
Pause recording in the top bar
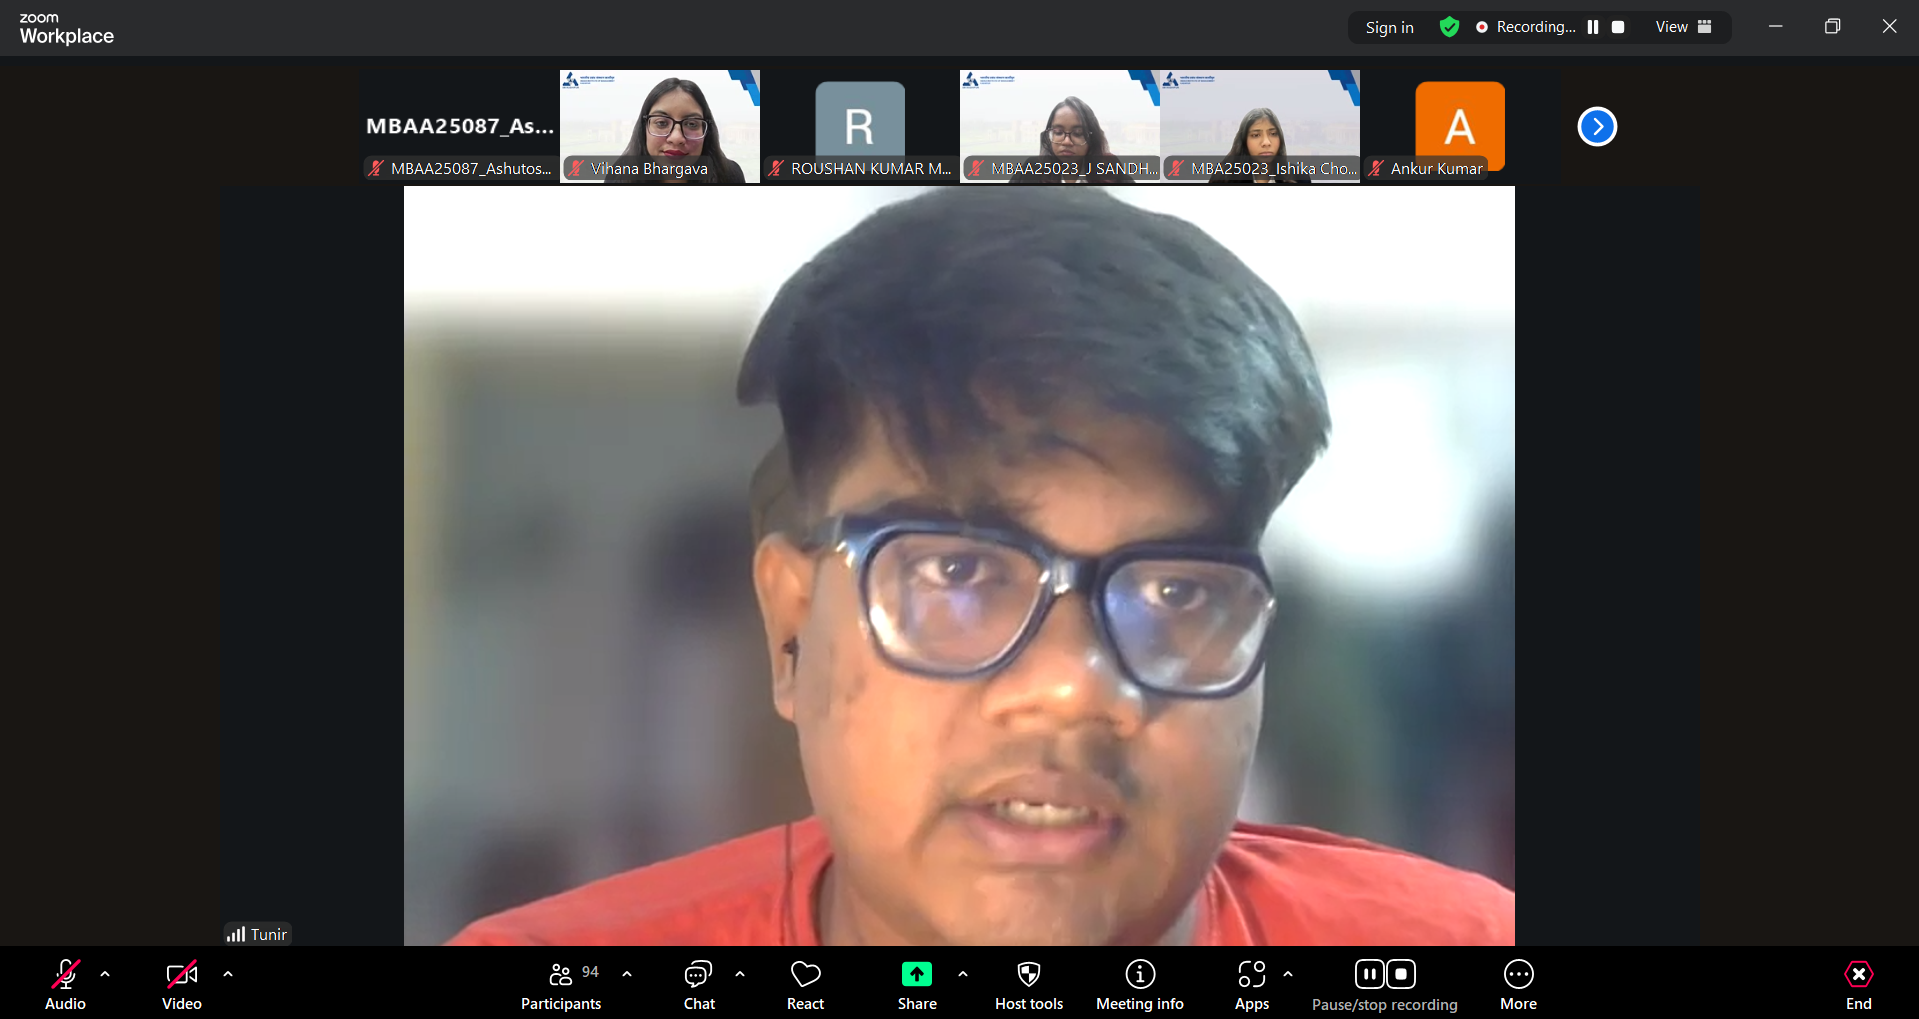click(1593, 27)
